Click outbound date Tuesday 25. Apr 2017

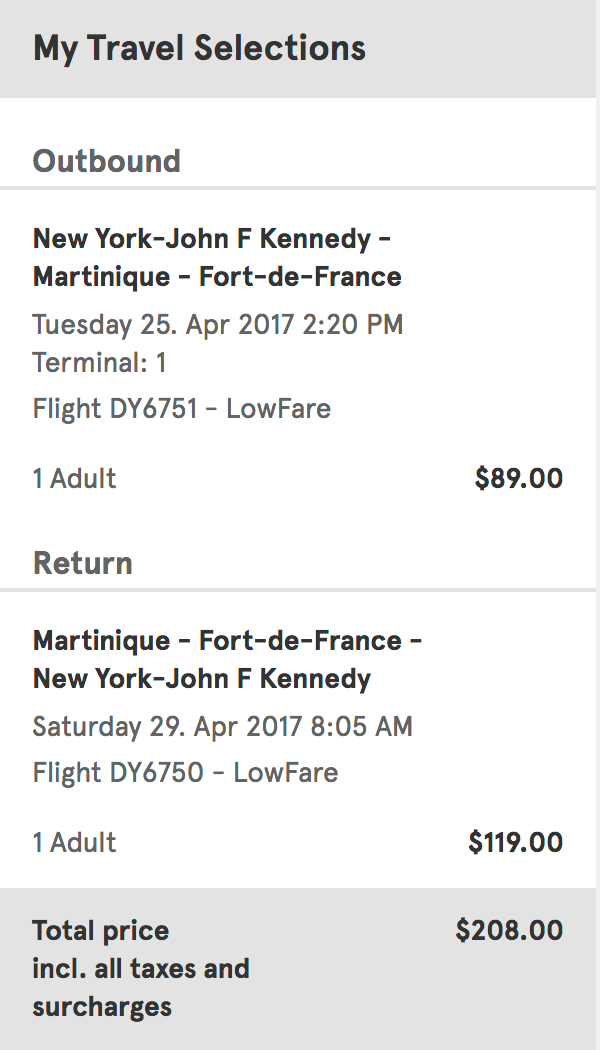coord(154,325)
